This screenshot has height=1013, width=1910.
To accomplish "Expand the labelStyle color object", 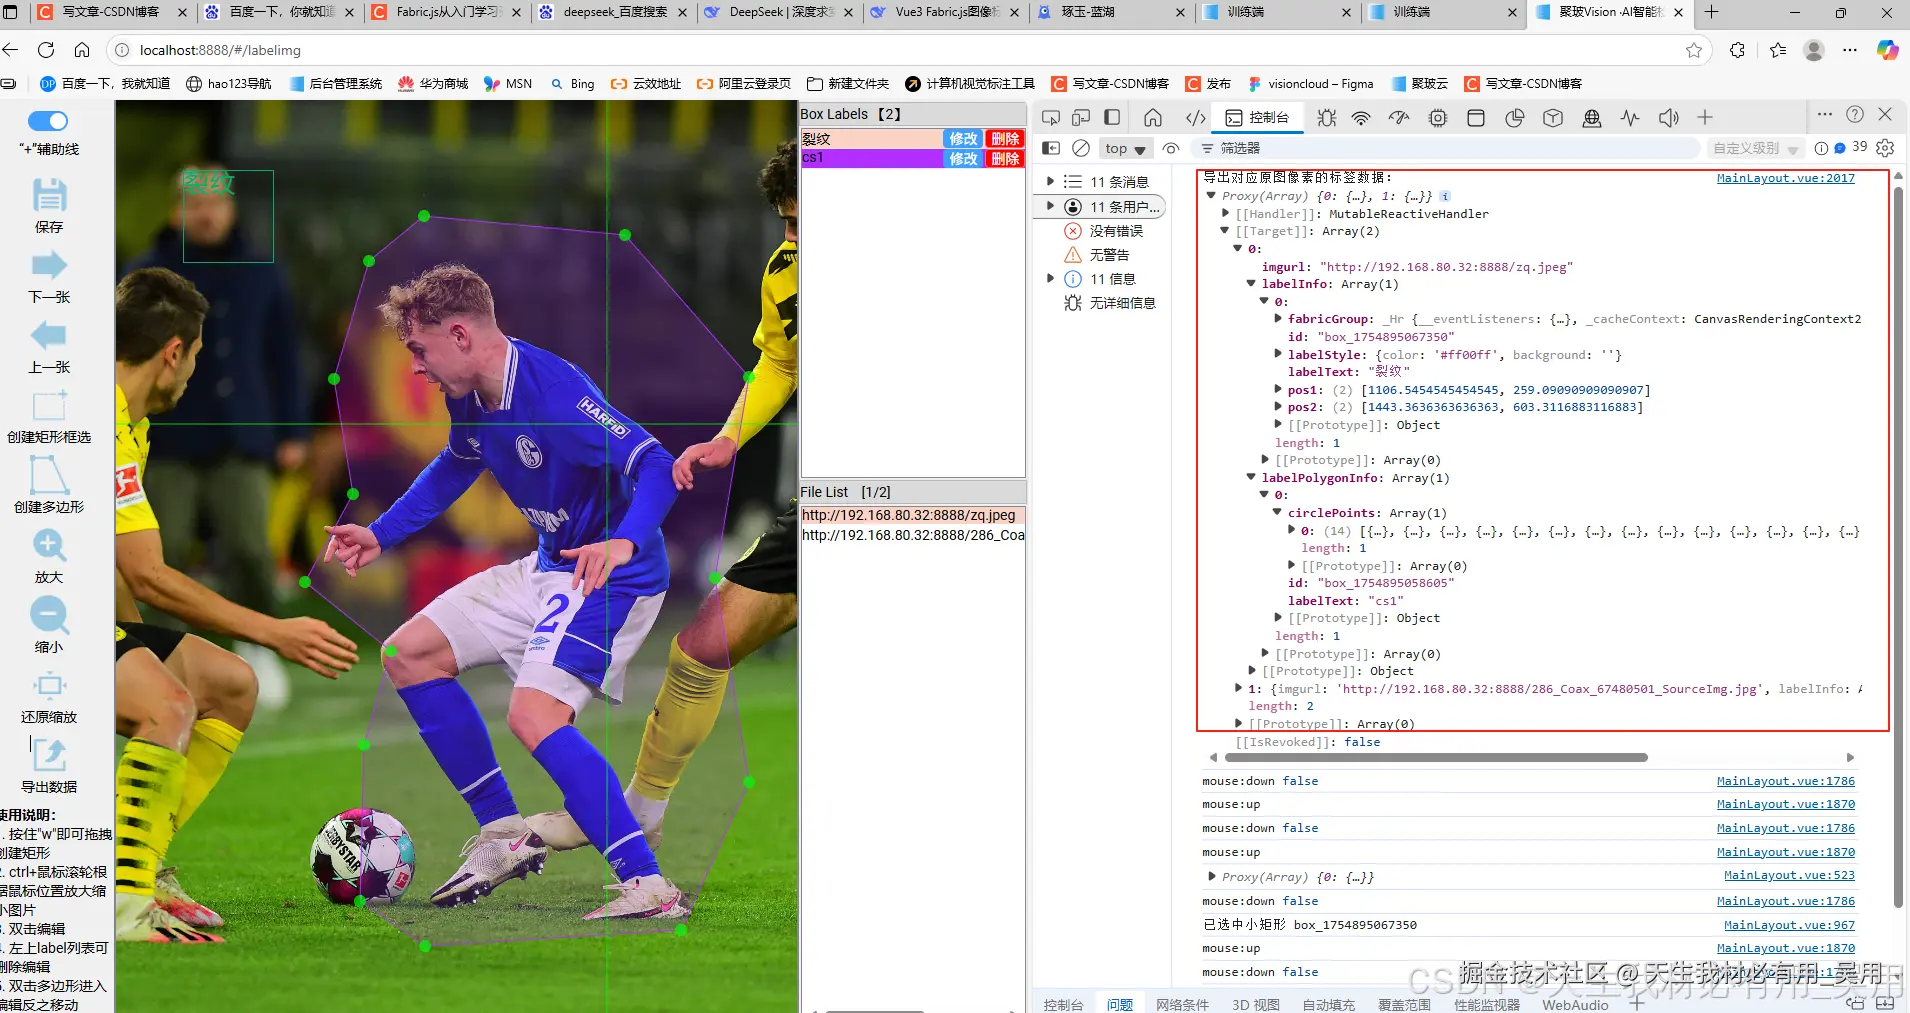I will pyautogui.click(x=1278, y=354).
